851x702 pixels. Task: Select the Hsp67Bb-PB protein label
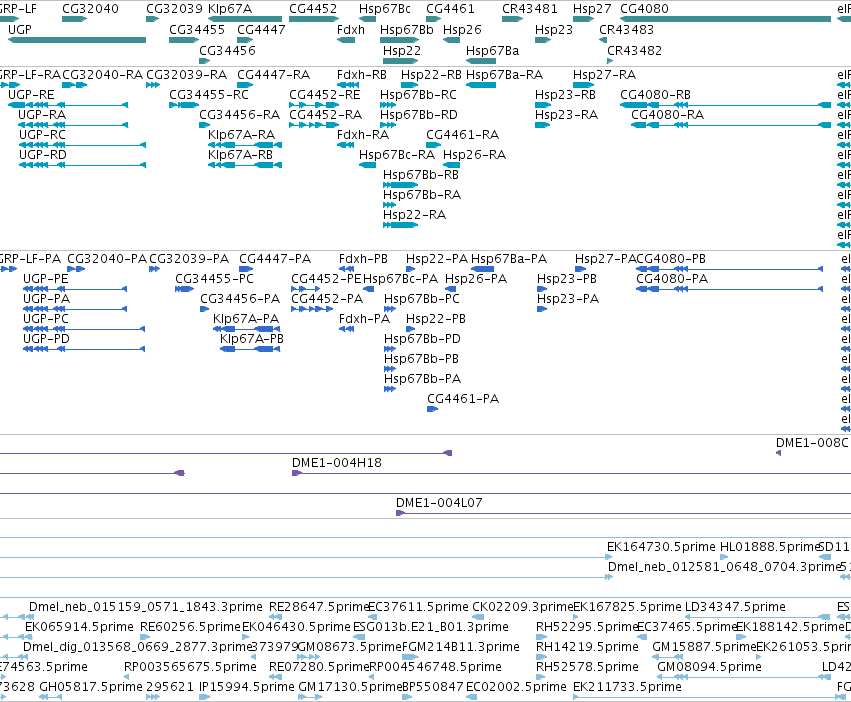point(421,359)
